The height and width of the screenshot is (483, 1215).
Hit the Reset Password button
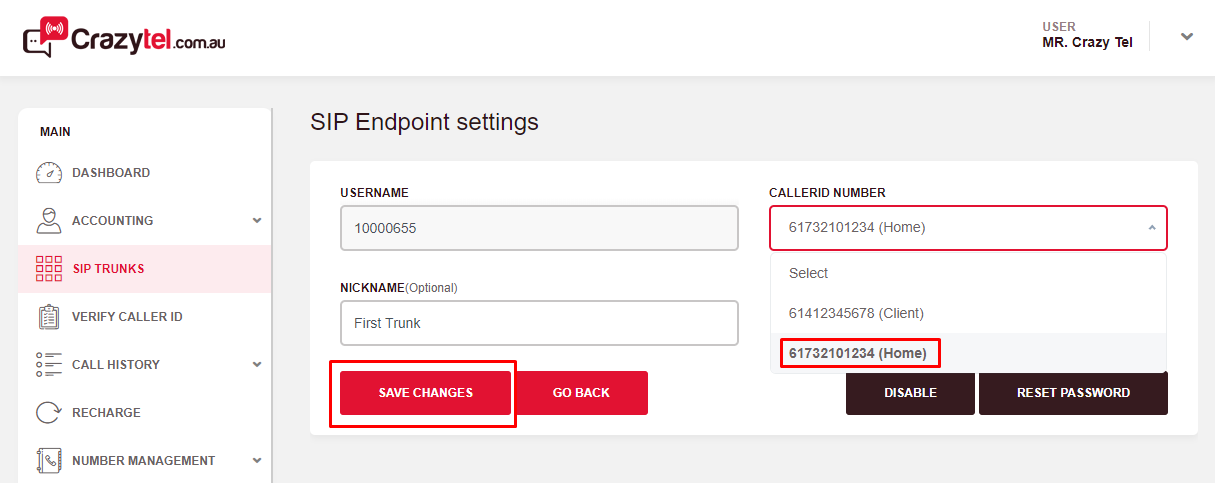(1073, 393)
